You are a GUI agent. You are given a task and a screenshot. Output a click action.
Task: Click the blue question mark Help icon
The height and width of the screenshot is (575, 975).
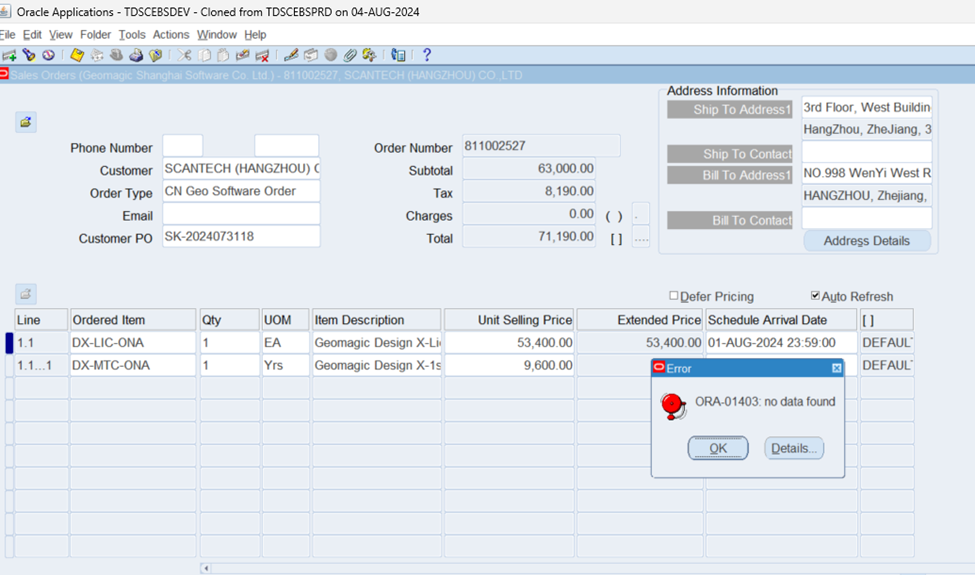coord(427,55)
